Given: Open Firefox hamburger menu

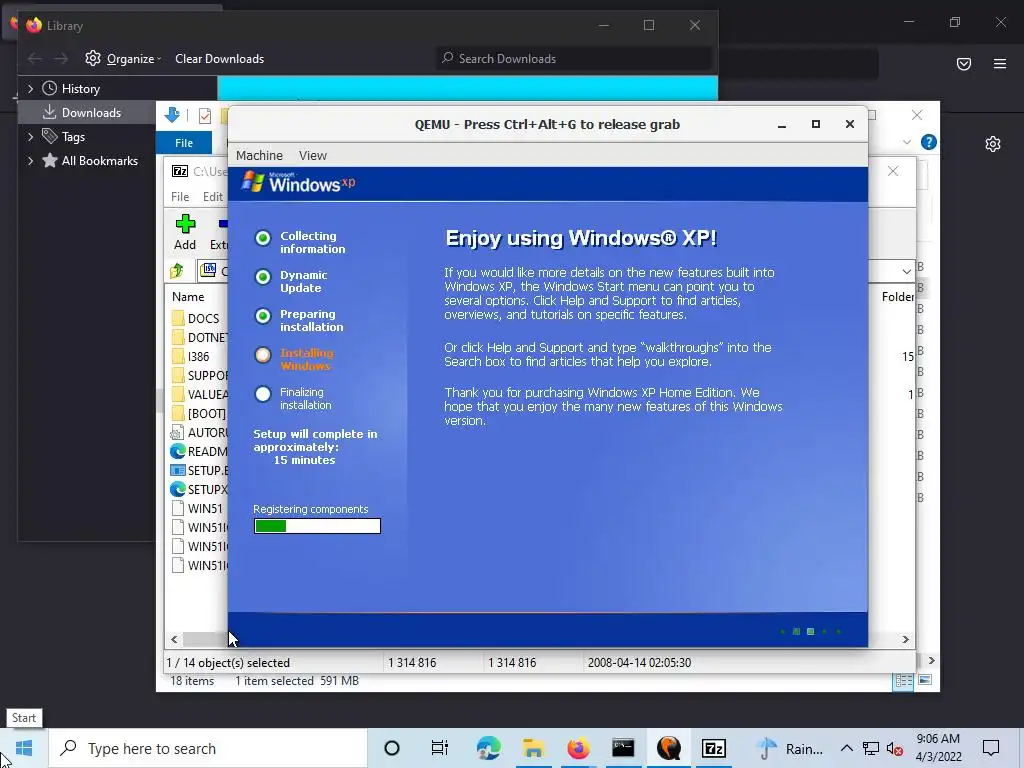Looking at the screenshot, I should click(1000, 63).
